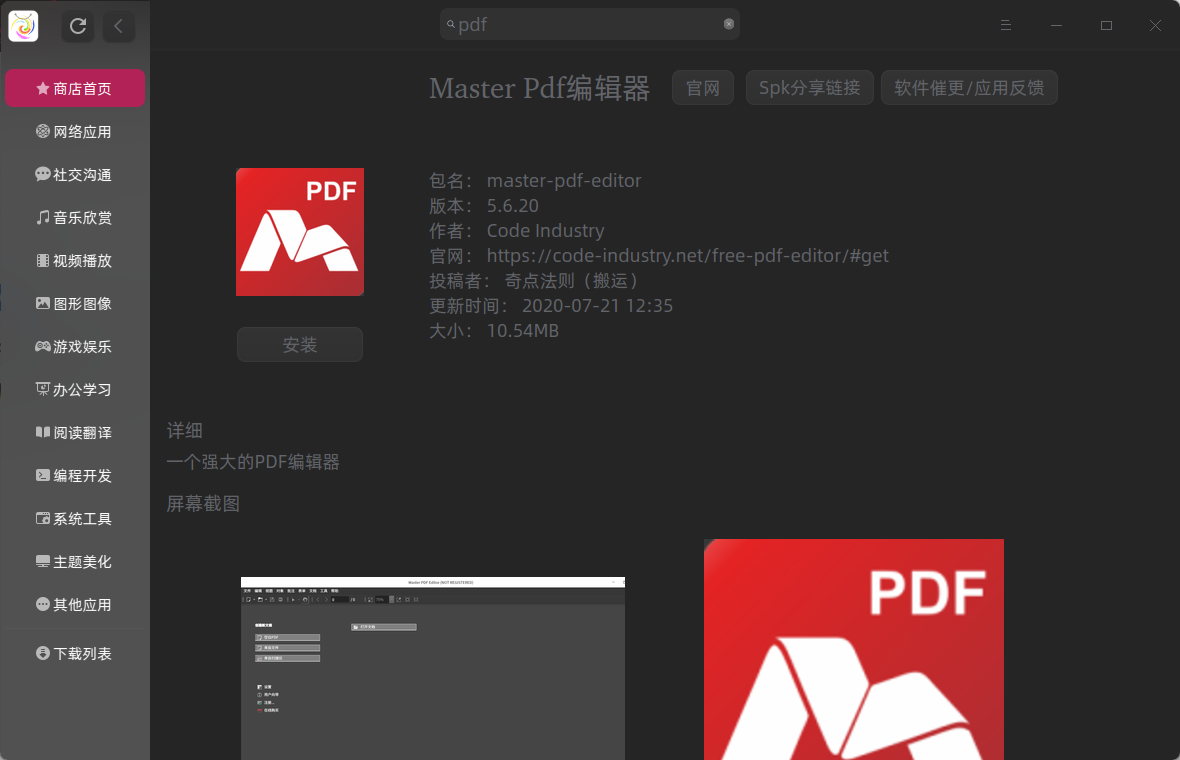Clear the pdf search with X icon
Viewport: 1180px width, 760px height.
(x=729, y=24)
